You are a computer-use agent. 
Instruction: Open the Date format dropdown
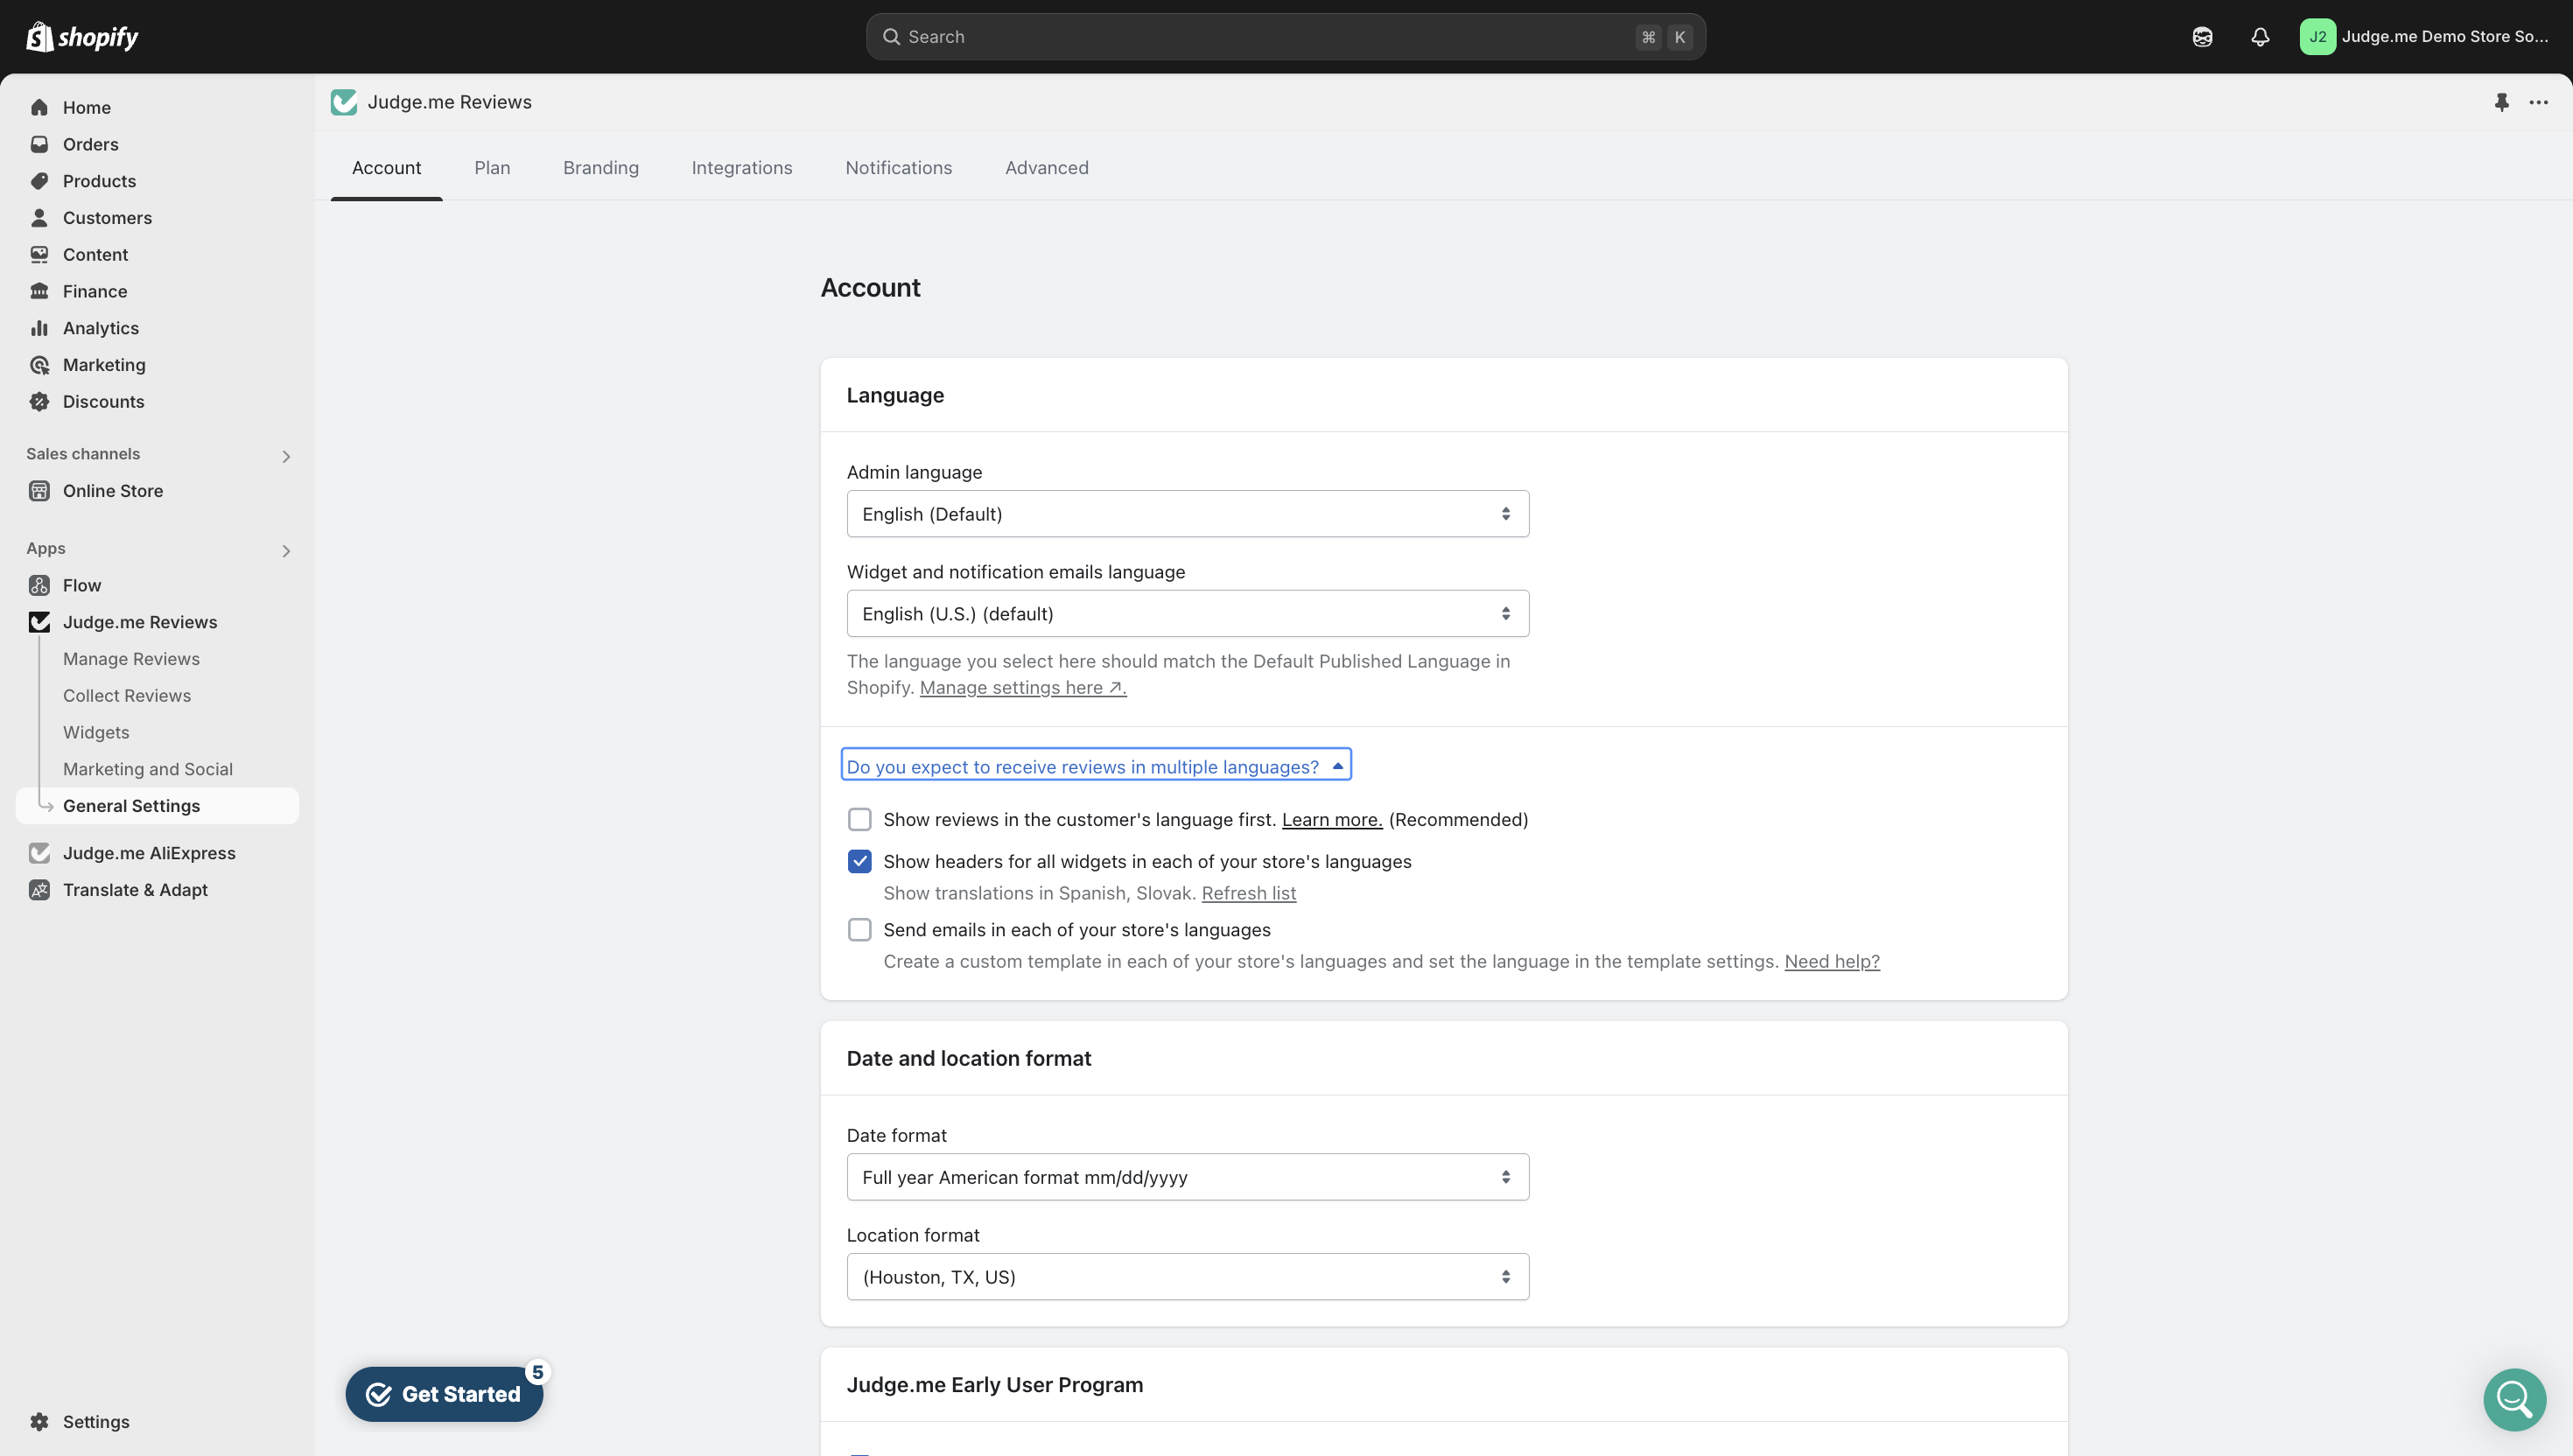tap(1187, 1177)
